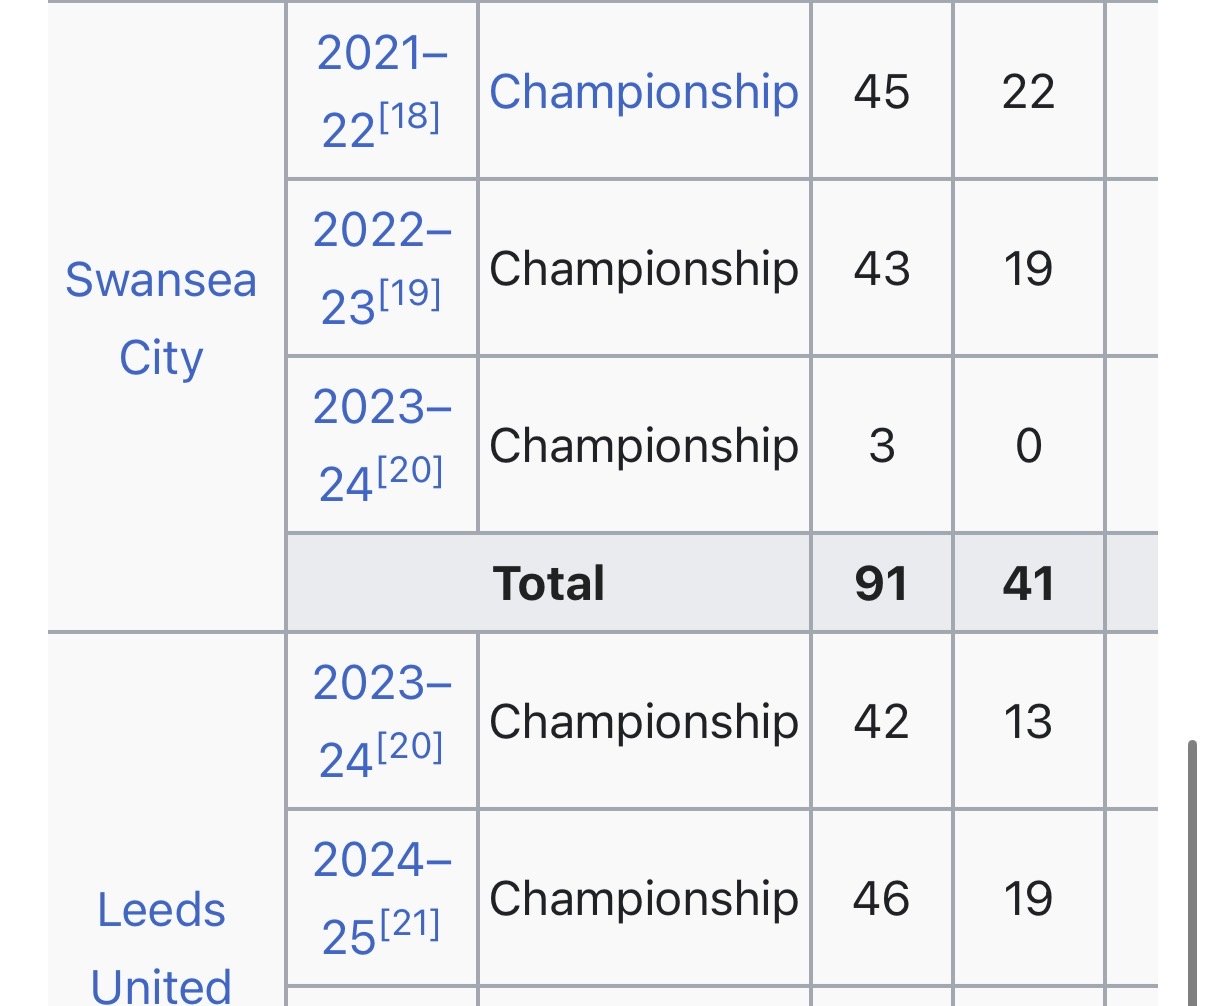Screen dimensions: 1206x1006
Task: Click the page scrollbar on right edge
Action: pos(1190,870)
